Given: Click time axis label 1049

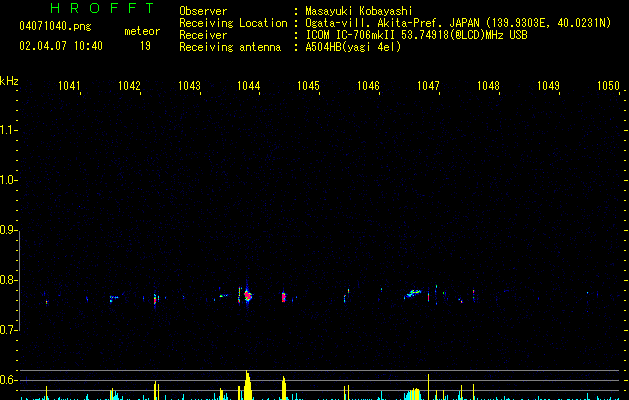Looking at the screenshot, I should [548, 86].
